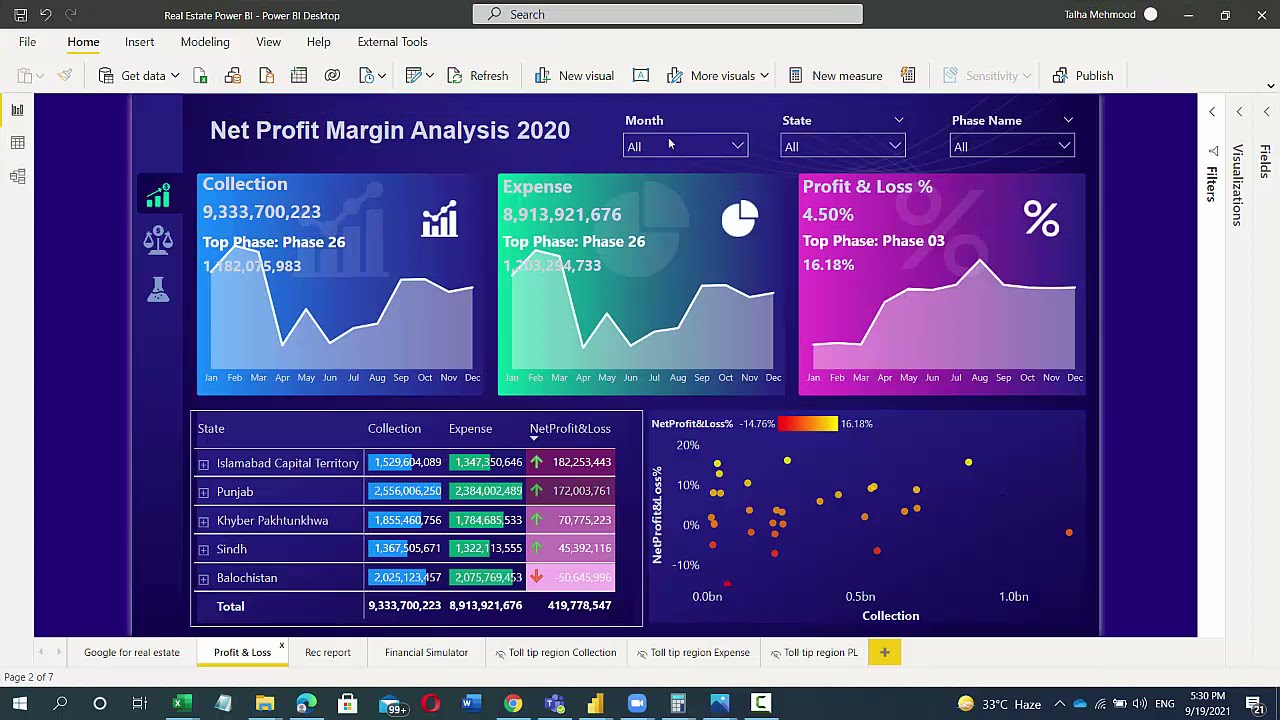Click the Collection card area chart
Viewport: 1280px width, 720px height.
pyautogui.click(x=340, y=310)
